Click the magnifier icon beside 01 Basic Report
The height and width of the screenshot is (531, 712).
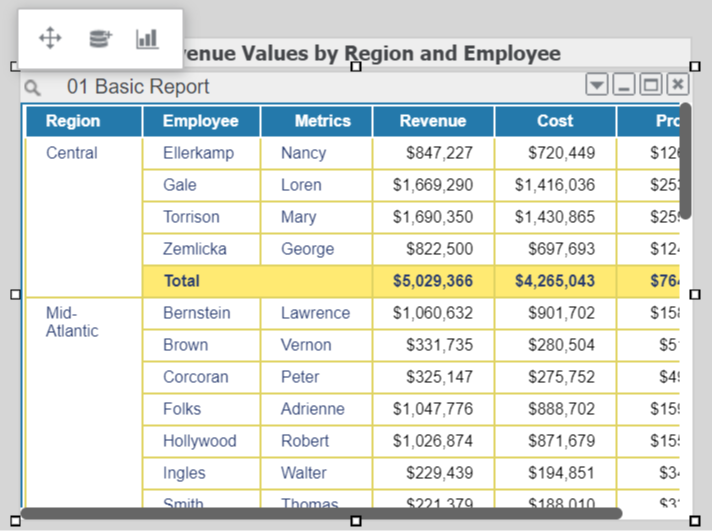click(33, 88)
